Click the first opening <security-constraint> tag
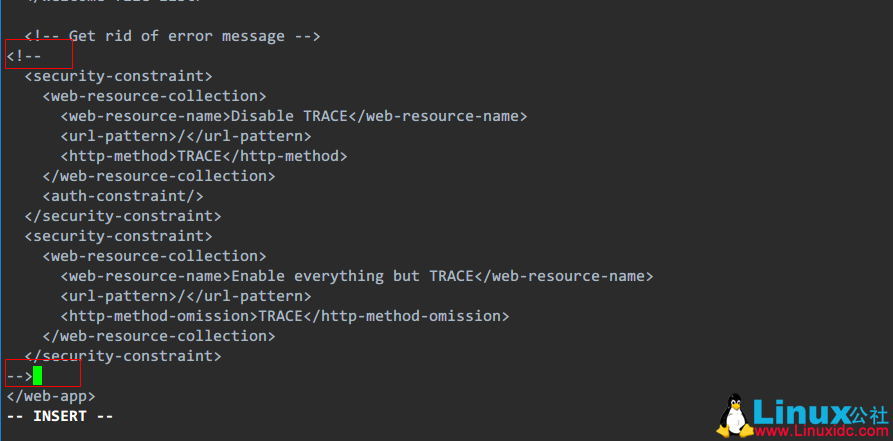 point(118,76)
